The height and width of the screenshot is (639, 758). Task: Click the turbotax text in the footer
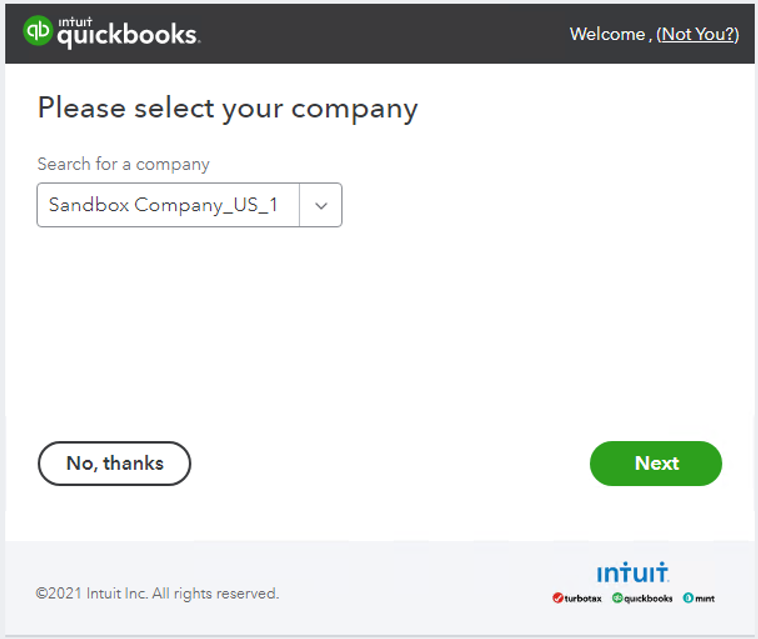[x=584, y=599]
